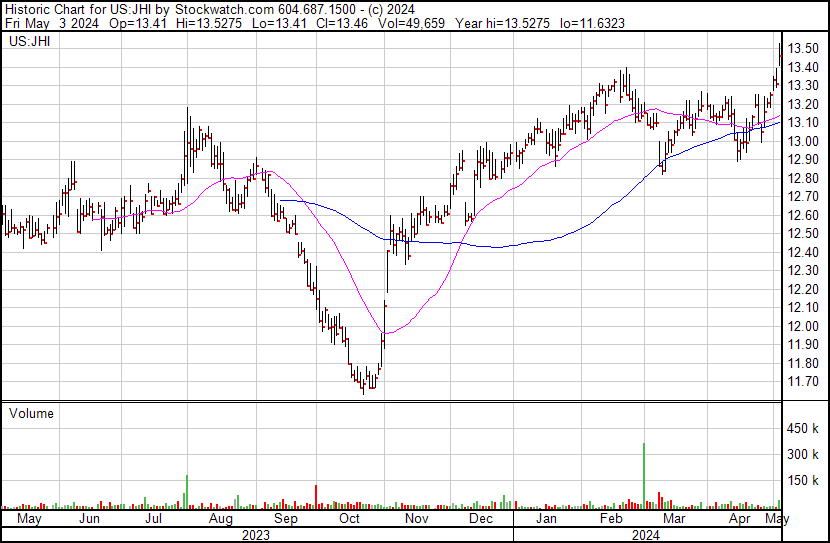The height and width of the screenshot is (543, 830).
Task: Select the Jan marker on the time axis
Action: point(546,519)
